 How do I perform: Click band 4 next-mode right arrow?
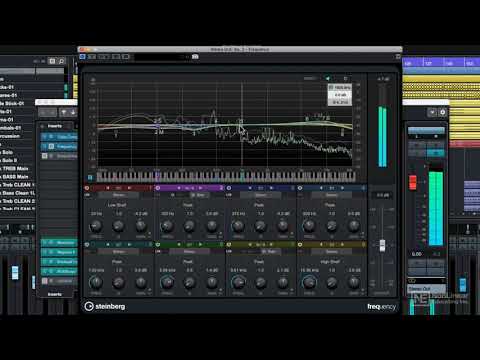(x=342, y=188)
